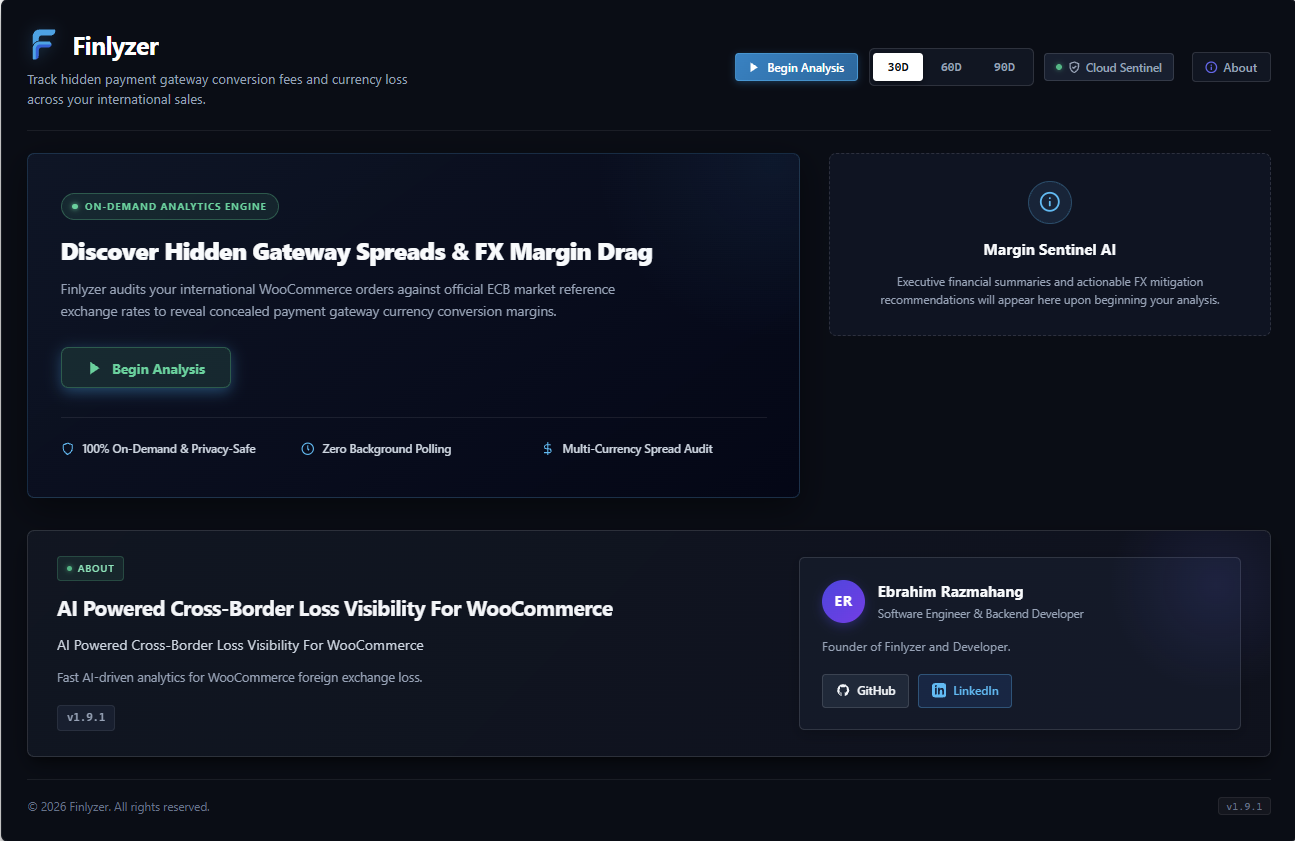
Task: Click the ON-DEMAND ANALYTICS ENGINE badge
Action: (170, 207)
